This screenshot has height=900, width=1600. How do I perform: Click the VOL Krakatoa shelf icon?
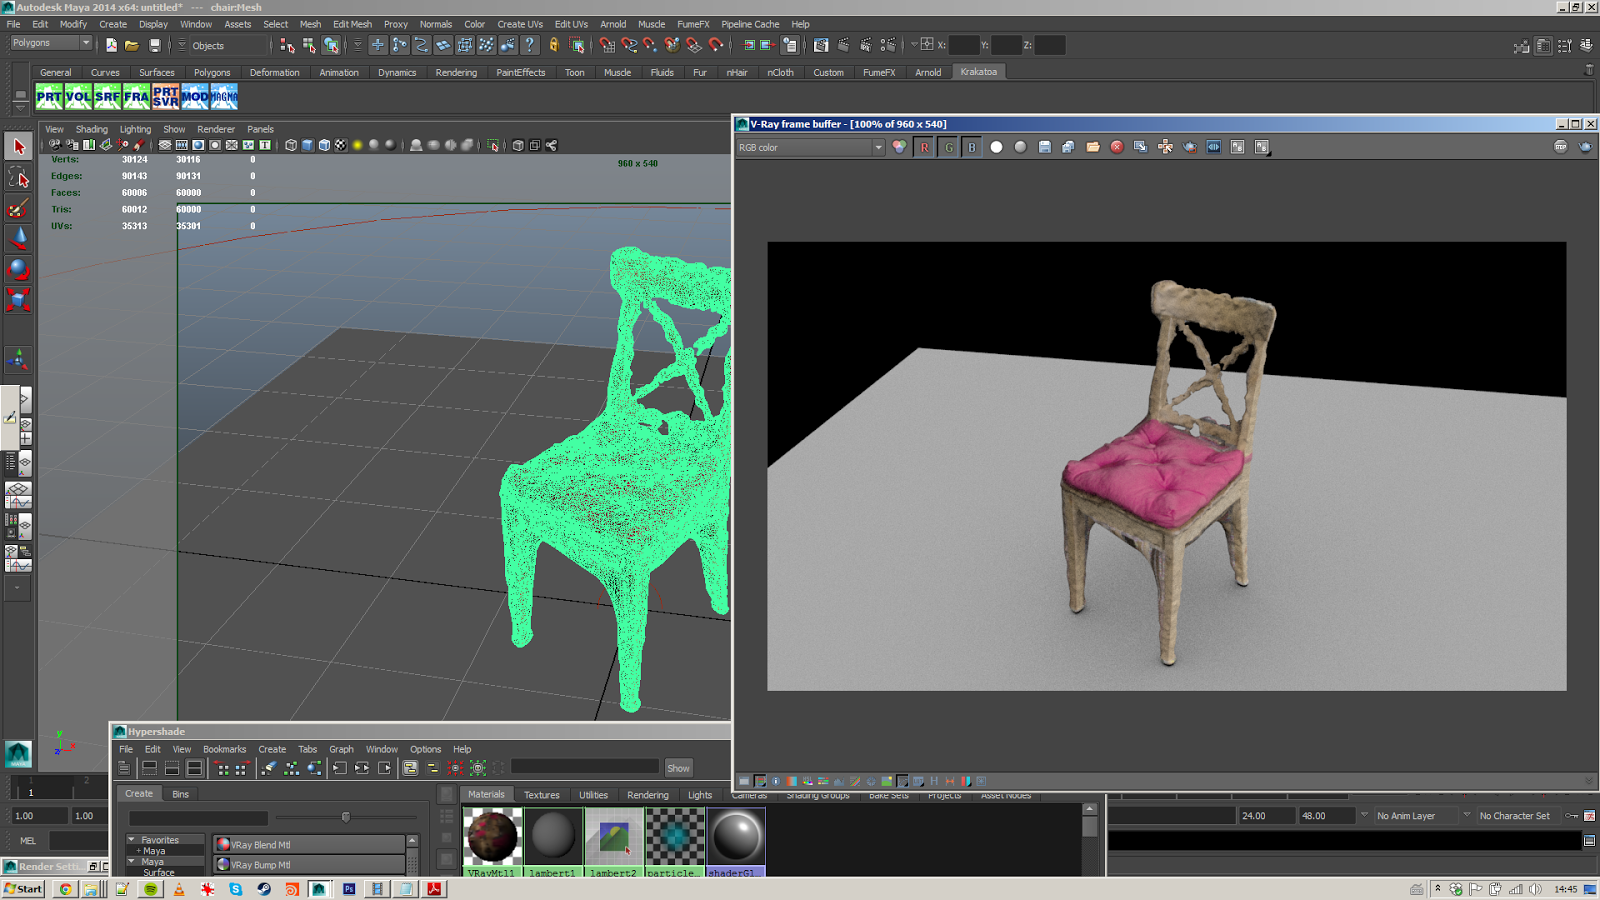pos(78,96)
